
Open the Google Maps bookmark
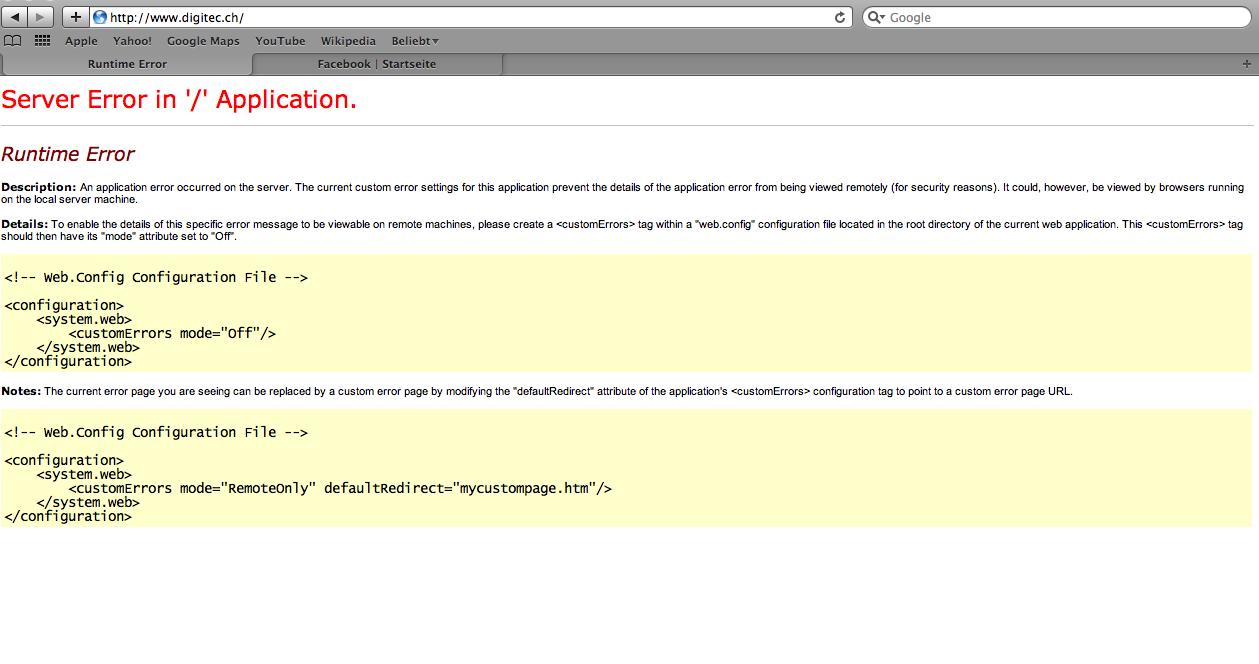click(203, 41)
